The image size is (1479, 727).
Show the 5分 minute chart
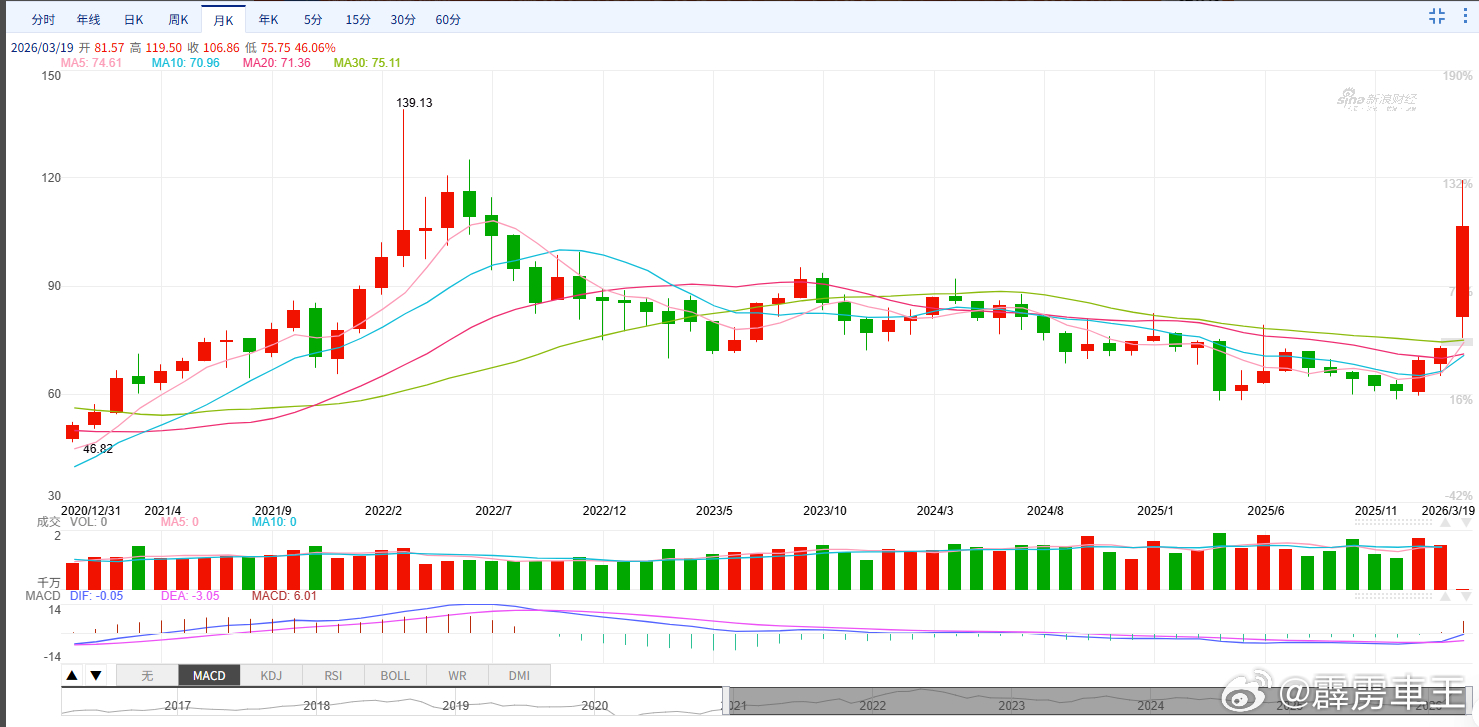[x=313, y=20]
